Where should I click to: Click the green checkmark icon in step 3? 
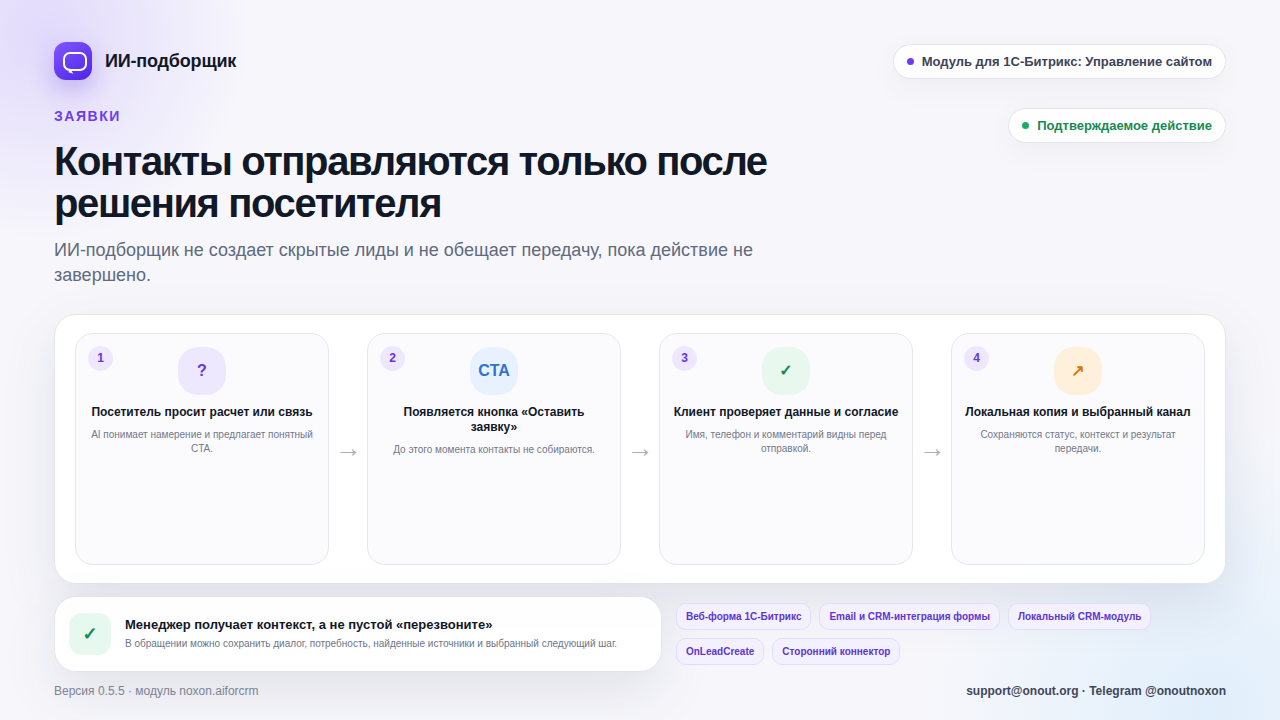pos(786,371)
